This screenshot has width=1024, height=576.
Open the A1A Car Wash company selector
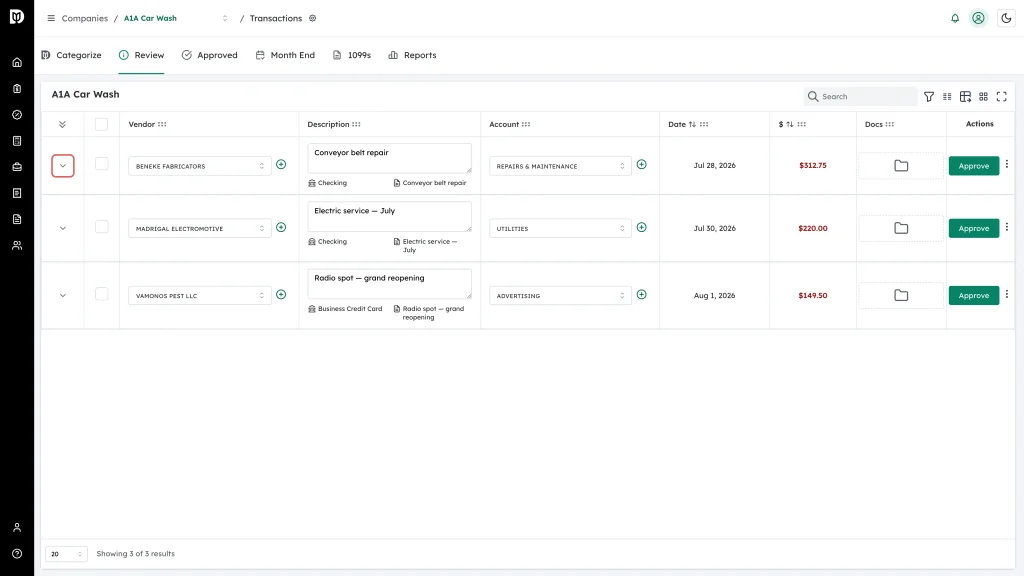(x=176, y=18)
